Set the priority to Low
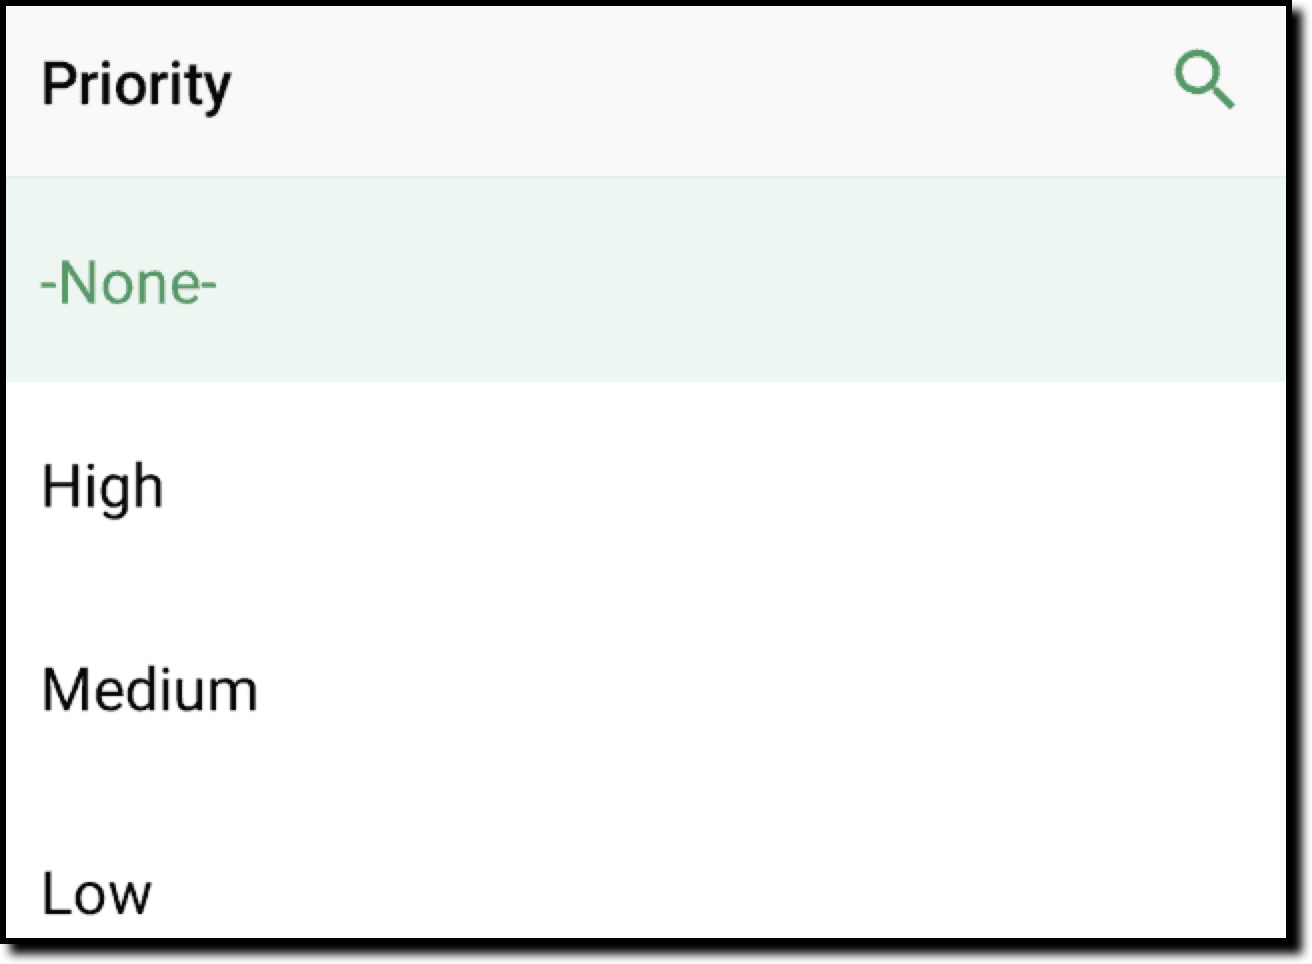The height and width of the screenshot is (964, 1312). (x=96, y=892)
